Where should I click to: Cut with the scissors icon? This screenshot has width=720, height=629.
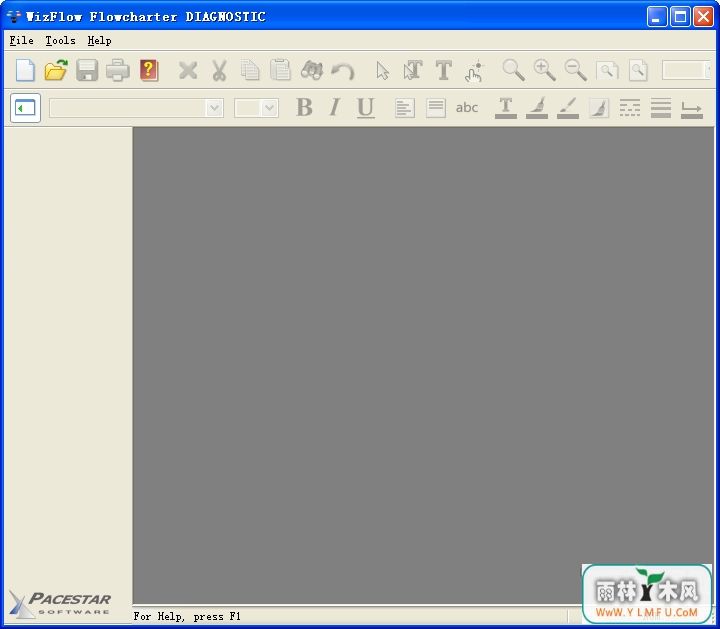tap(219, 71)
